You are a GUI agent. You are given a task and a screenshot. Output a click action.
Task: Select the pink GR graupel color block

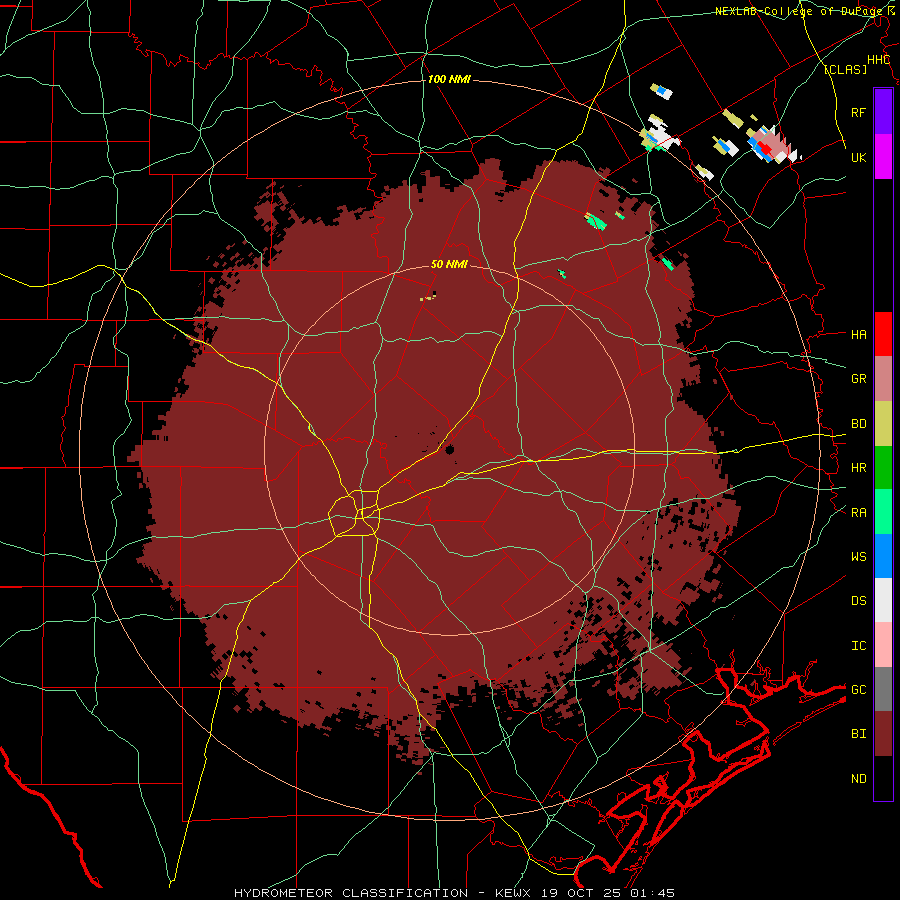(883, 379)
